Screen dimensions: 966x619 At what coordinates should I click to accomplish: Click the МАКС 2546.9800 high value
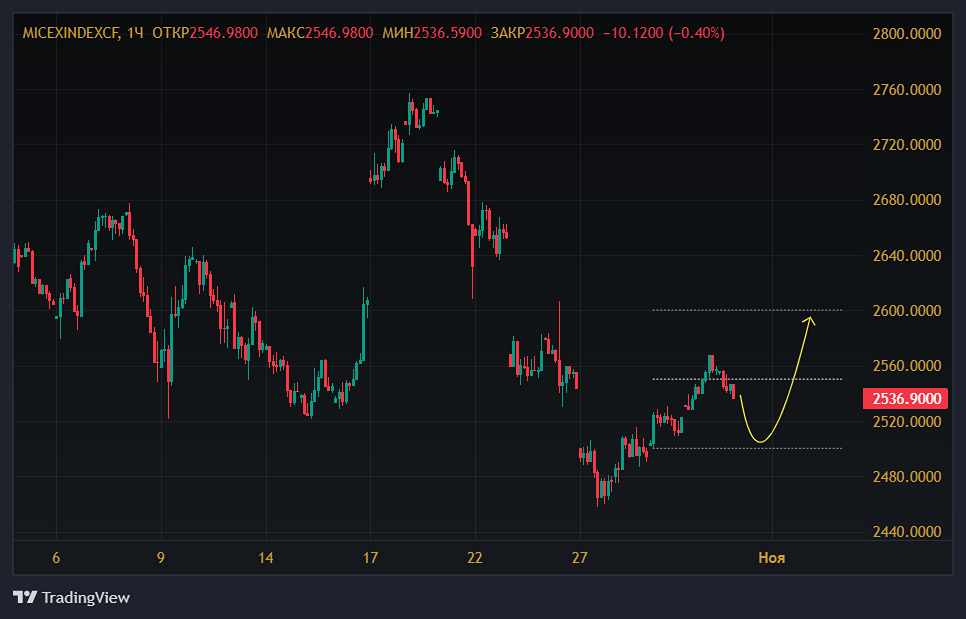[x=320, y=33]
